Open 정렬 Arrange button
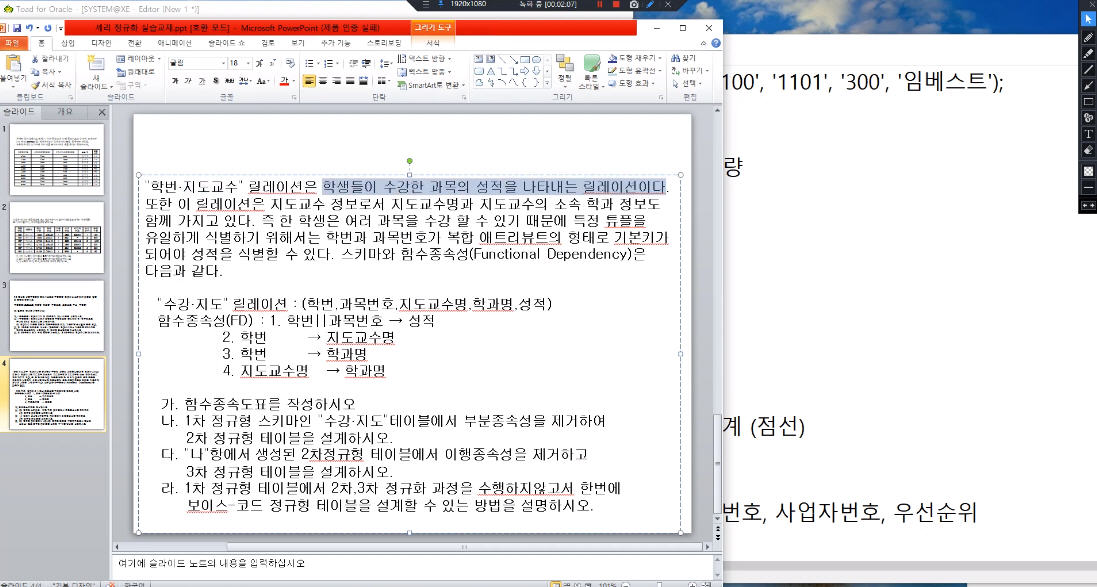 (565, 70)
